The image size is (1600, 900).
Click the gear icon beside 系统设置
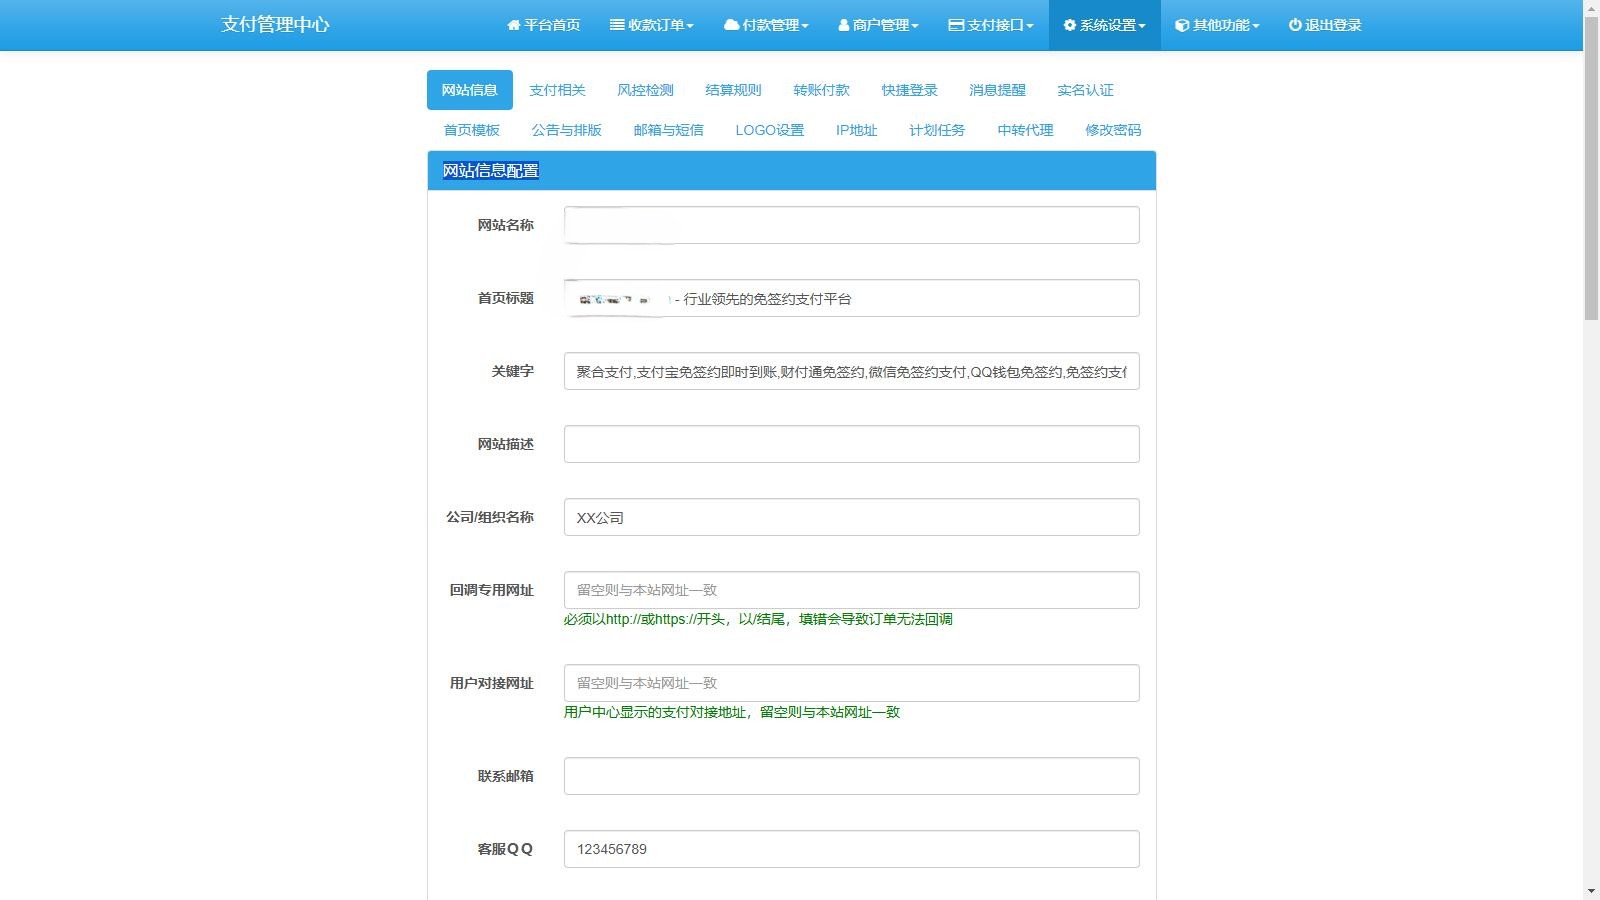coord(1070,25)
